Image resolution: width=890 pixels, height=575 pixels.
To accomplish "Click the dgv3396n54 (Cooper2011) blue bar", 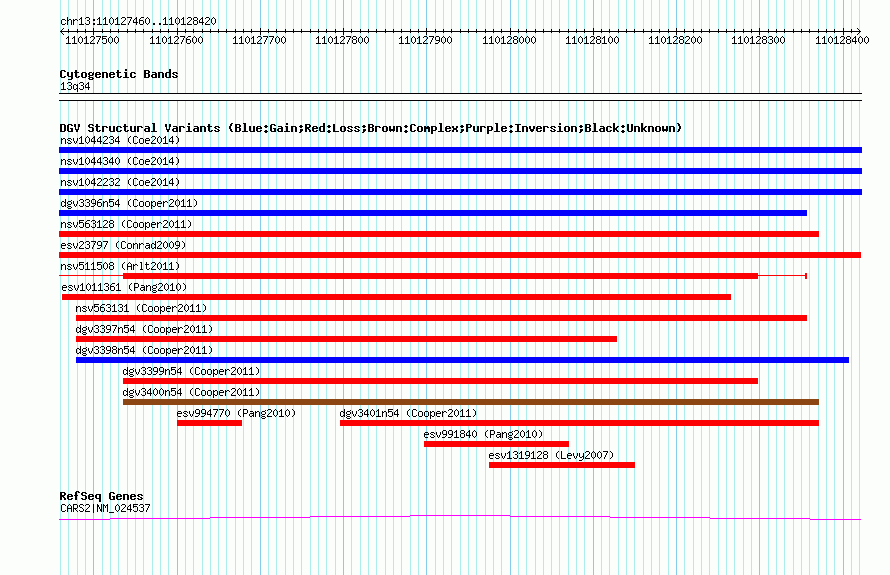I will click(x=433, y=213).
